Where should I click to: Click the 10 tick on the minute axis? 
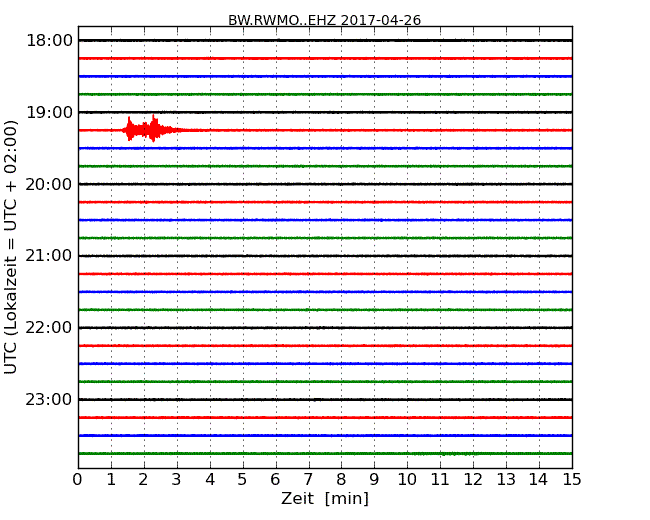tap(407, 480)
